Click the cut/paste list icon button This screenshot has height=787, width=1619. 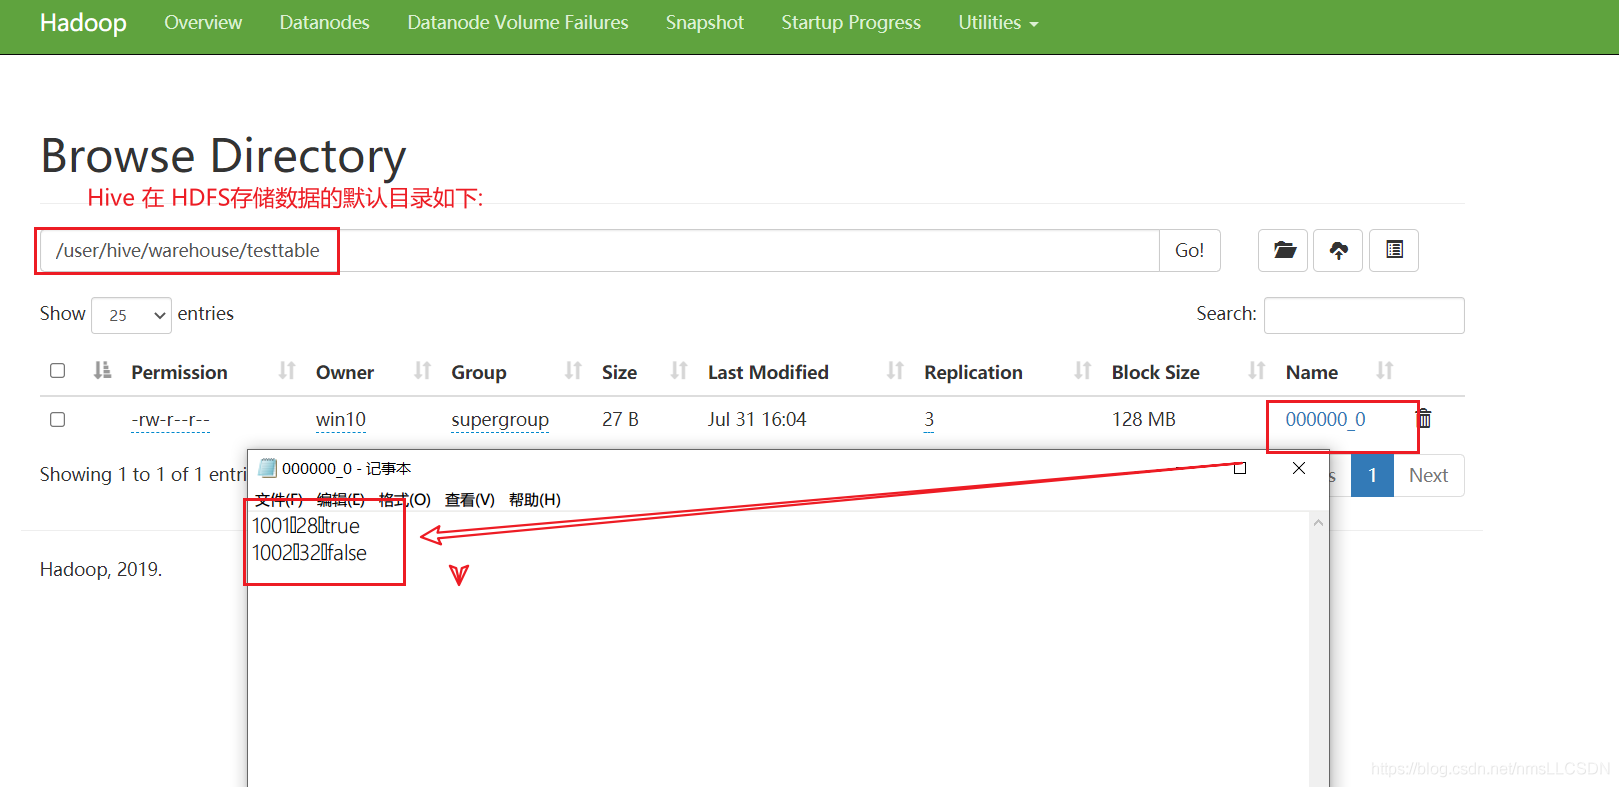click(x=1394, y=250)
